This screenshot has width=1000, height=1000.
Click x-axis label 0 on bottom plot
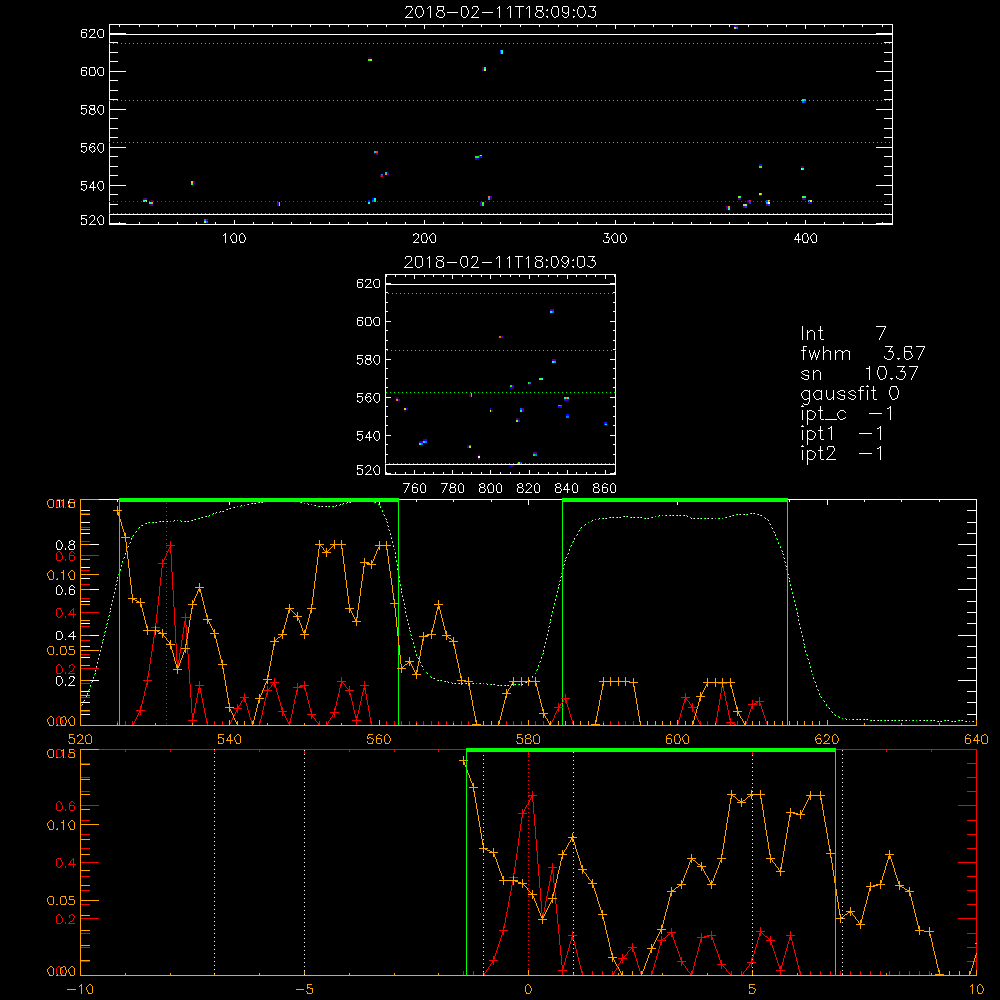pyautogui.click(x=528, y=989)
